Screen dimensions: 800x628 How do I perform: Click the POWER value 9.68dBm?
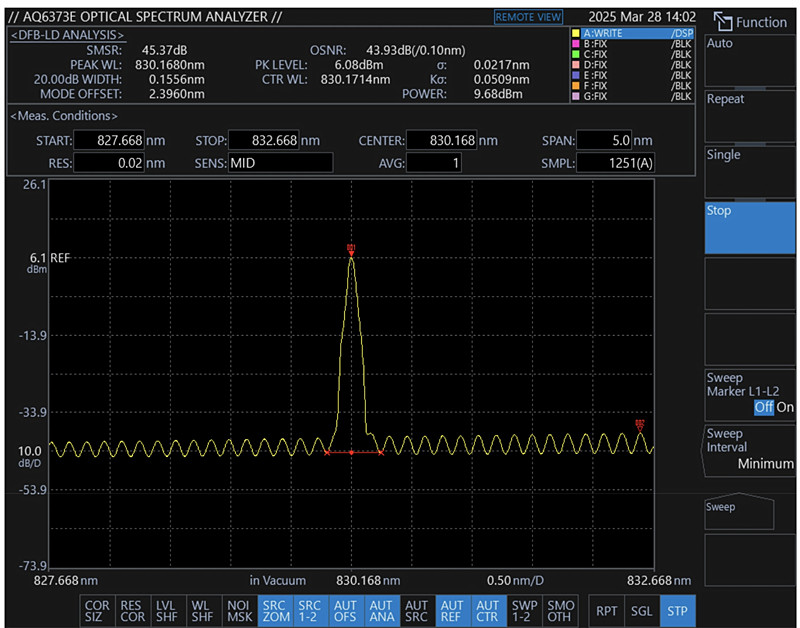coord(498,94)
